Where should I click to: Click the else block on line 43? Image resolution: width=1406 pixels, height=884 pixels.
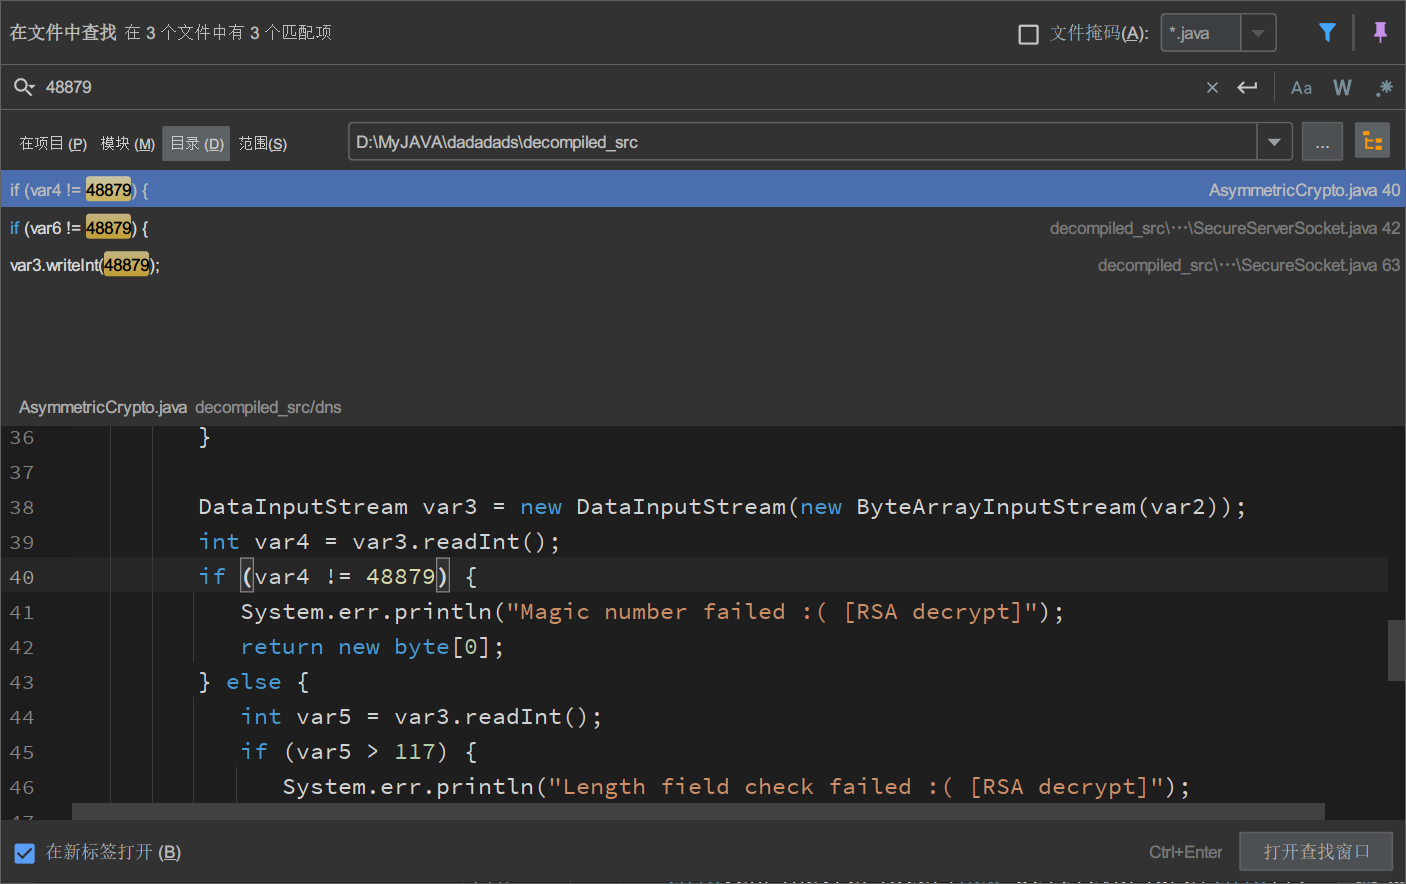click(254, 682)
